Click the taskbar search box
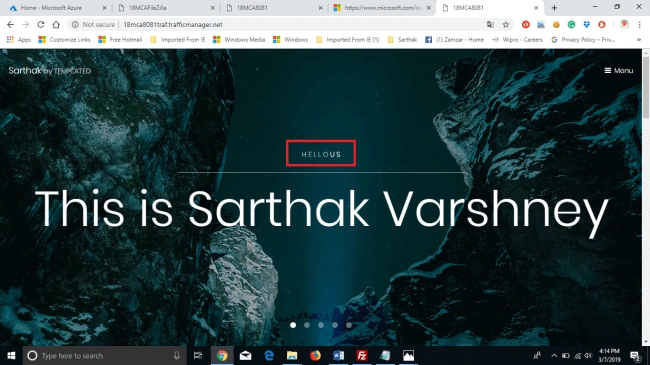This screenshot has width=650, height=365. [x=104, y=355]
